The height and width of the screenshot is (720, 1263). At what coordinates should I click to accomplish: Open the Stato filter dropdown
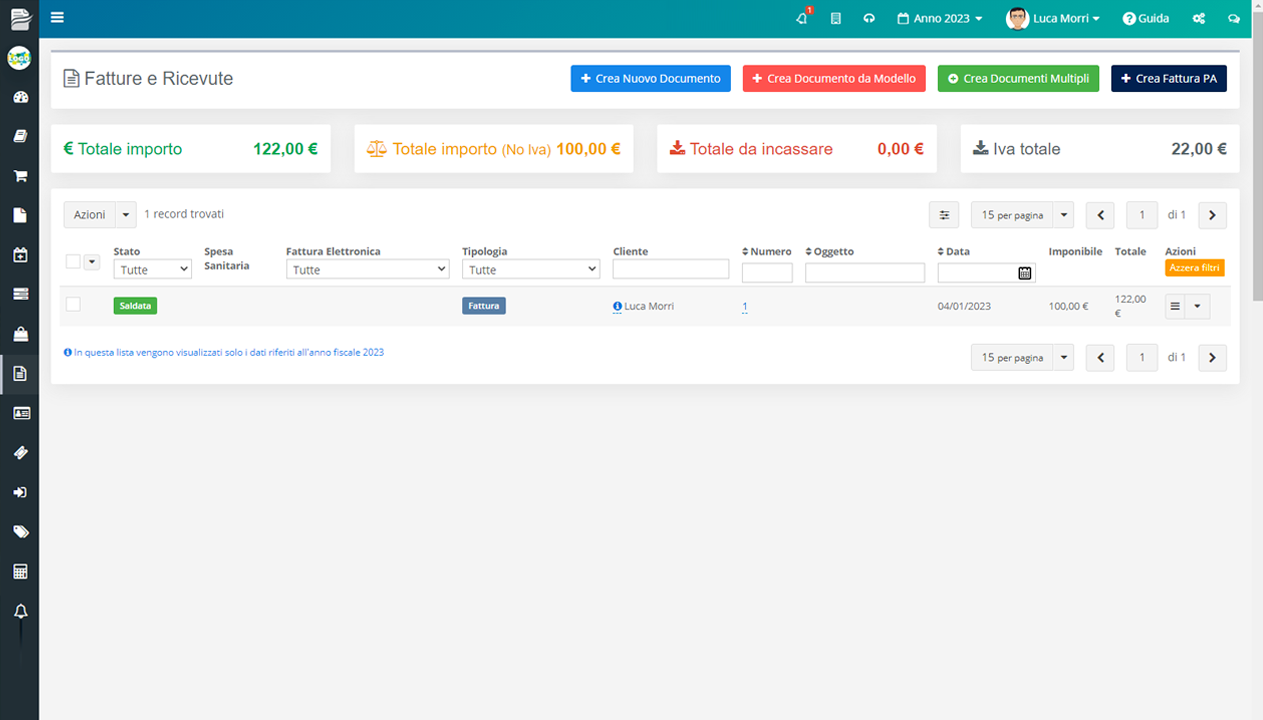(152, 270)
